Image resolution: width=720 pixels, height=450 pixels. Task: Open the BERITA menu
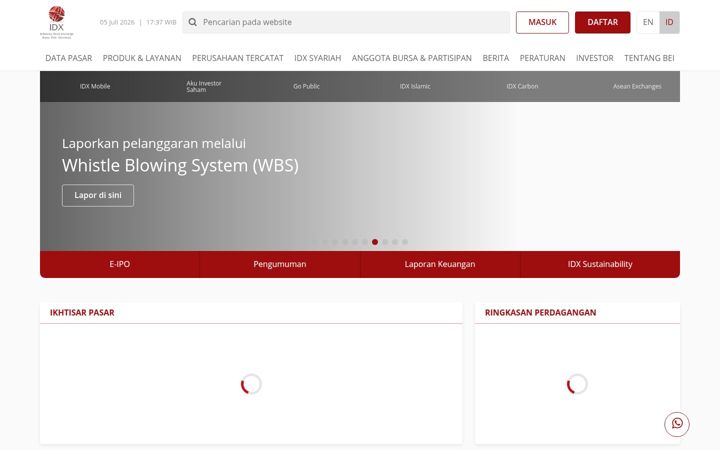click(x=496, y=58)
